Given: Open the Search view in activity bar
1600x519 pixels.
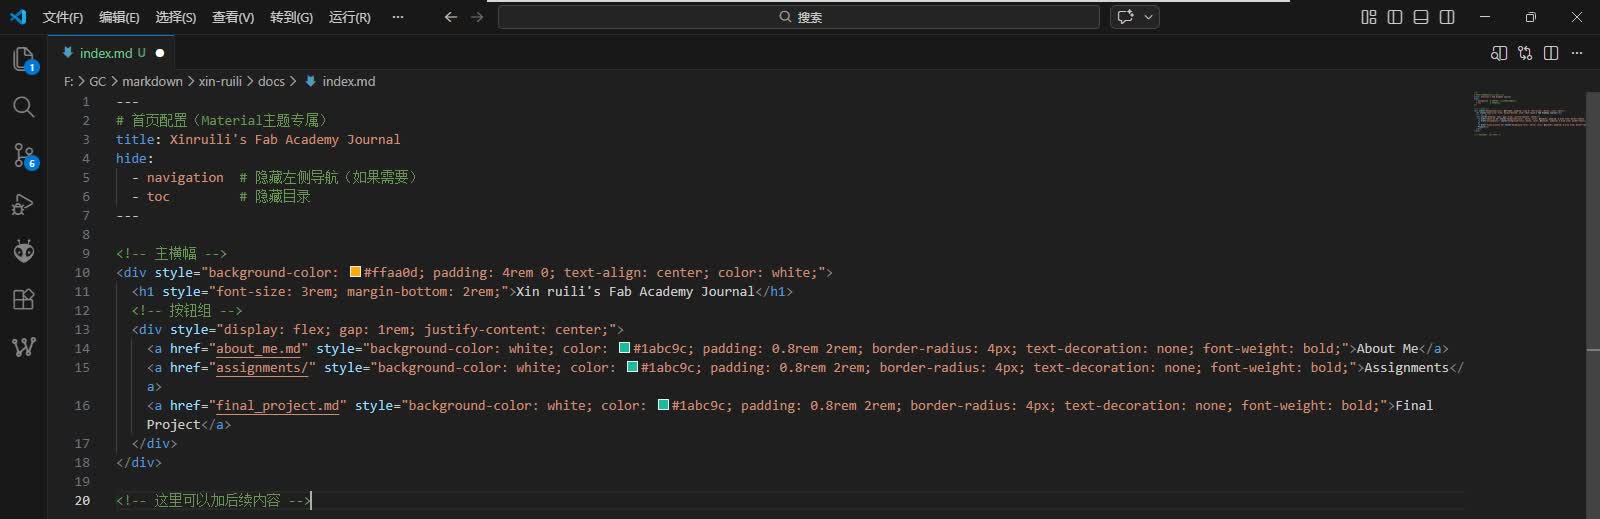Looking at the screenshot, I should [24, 107].
